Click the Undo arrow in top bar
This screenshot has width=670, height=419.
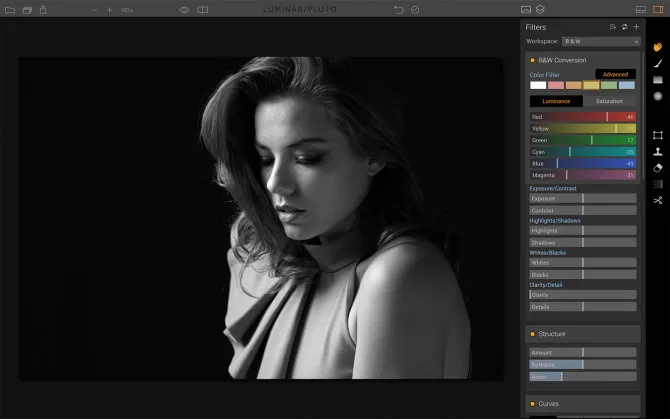coord(399,9)
